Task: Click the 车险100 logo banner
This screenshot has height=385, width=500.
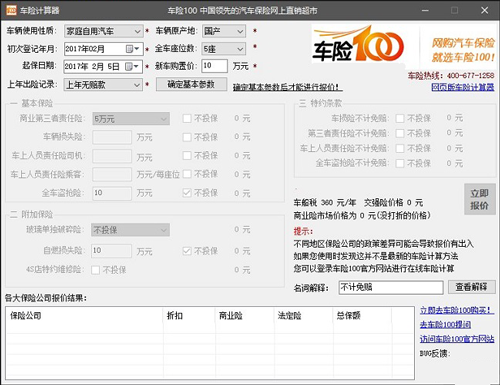Action: 358,44
